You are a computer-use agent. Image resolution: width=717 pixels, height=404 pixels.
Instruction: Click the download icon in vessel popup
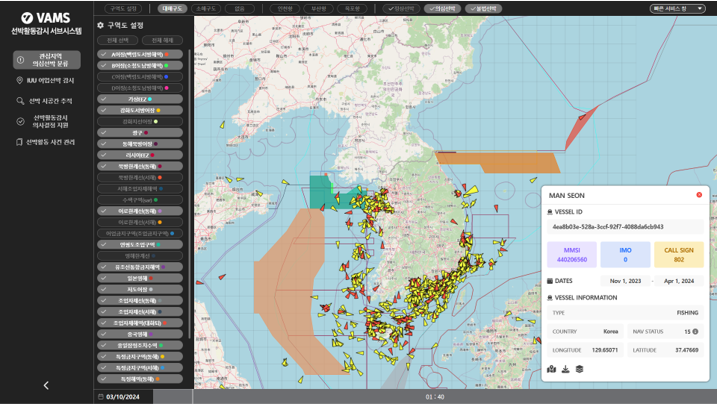(x=565, y=369)
